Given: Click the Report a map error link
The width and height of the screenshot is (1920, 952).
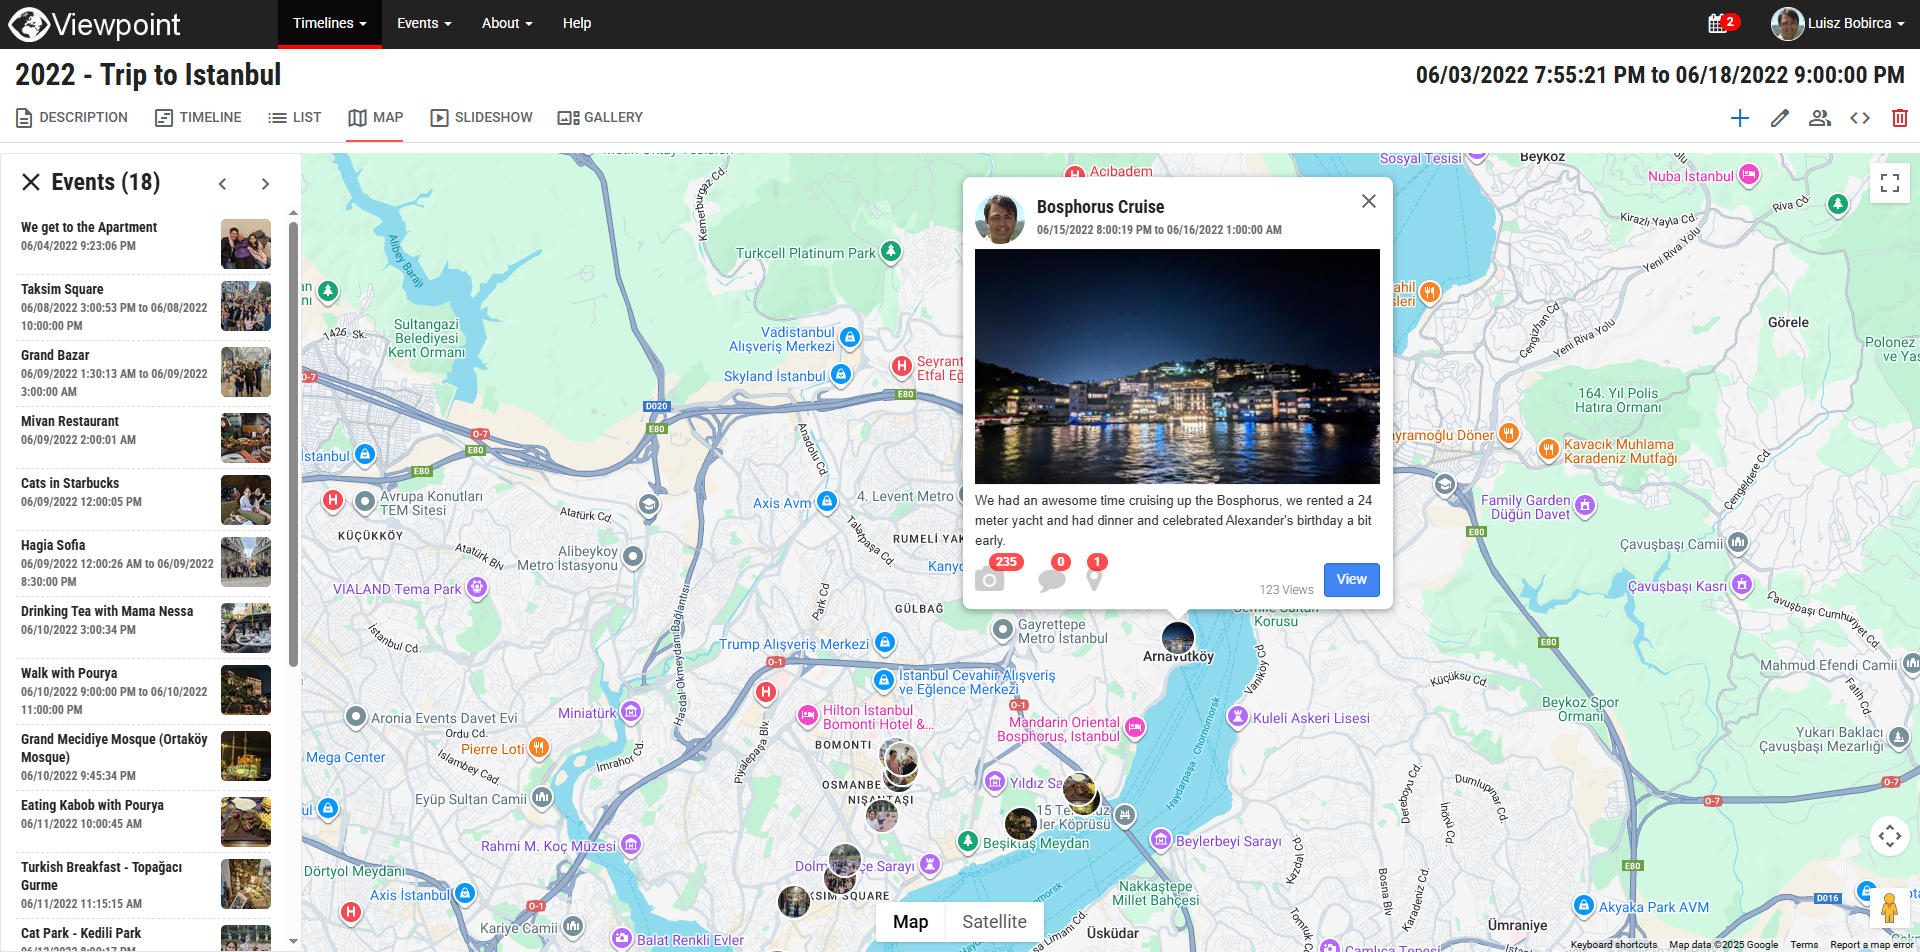Looking at the screenshot, I should [1873, 944].
